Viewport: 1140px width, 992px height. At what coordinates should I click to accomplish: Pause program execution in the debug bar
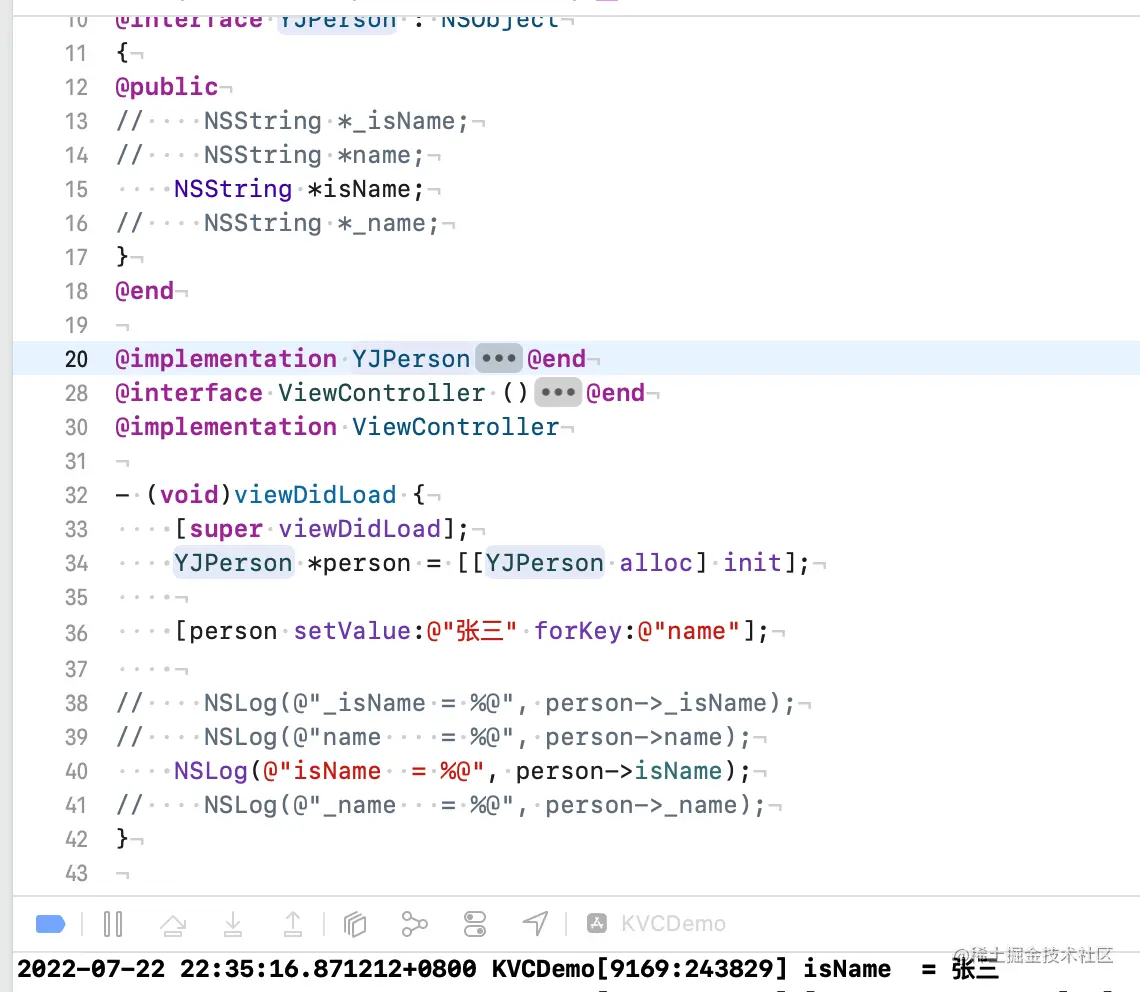(113, 923)
